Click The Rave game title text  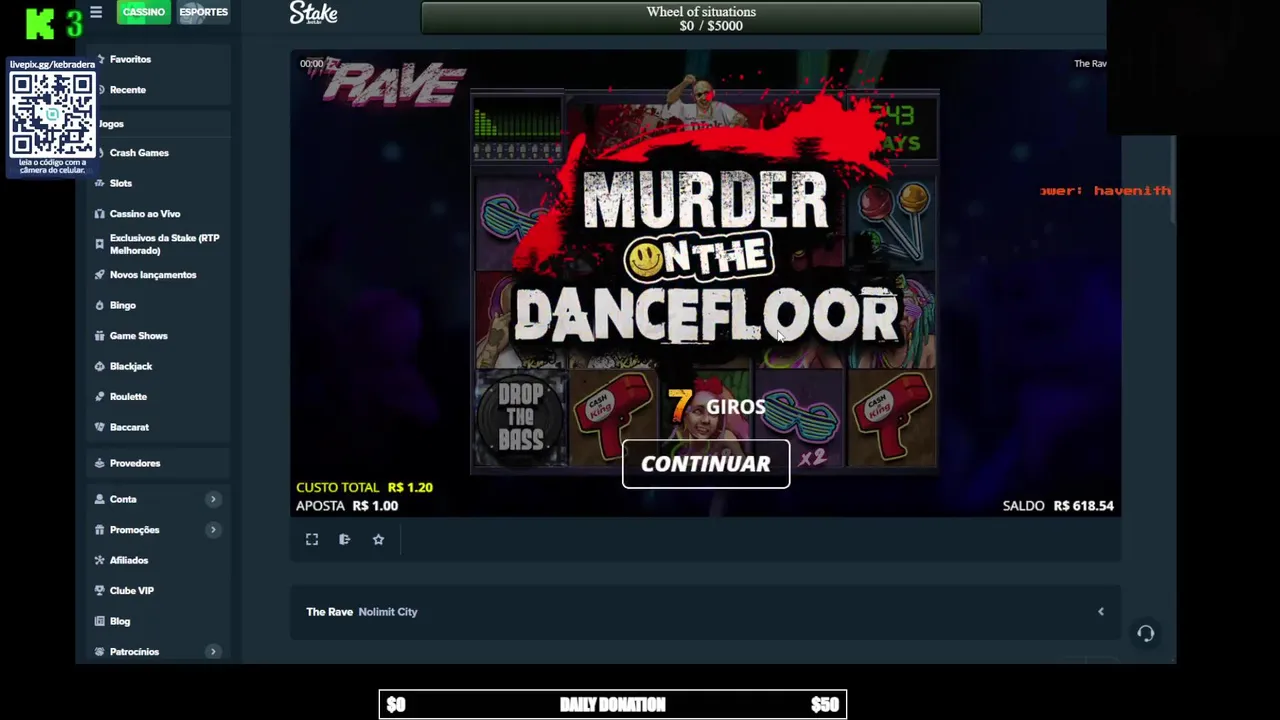pos(329,612)
